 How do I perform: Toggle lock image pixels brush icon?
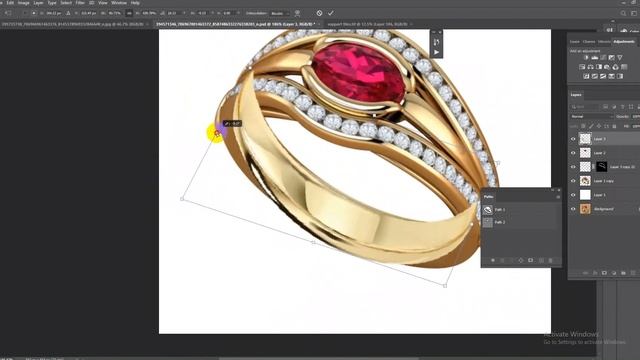[x=591, y=127]
